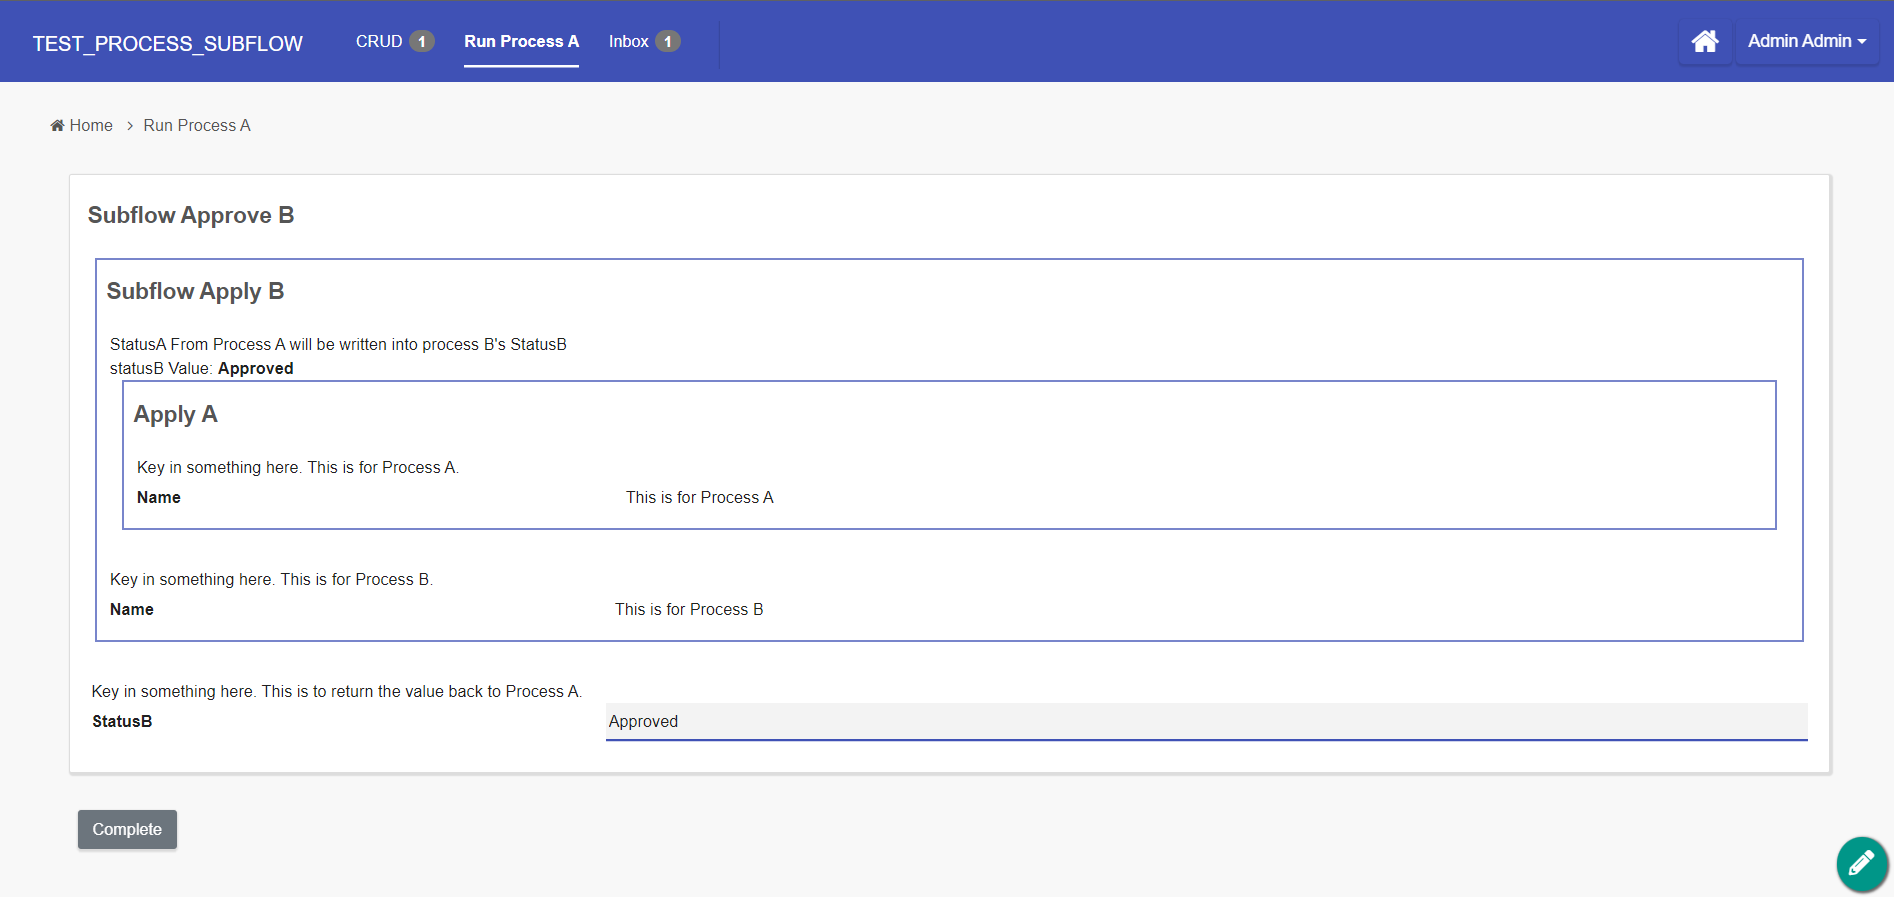The width and height of the screenshot is (1894, 897).
Task: Click the house icon button in navbar
Action: pos(1704,41)
